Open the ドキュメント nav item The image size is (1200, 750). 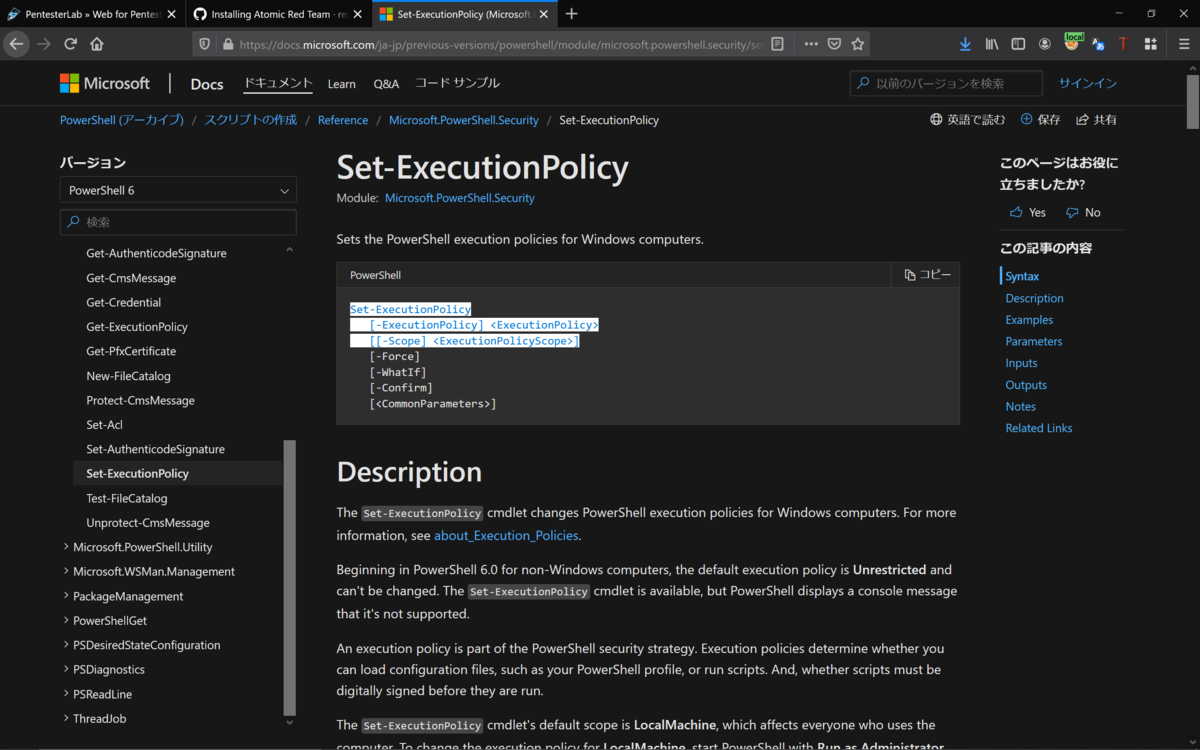pos(278,84)
